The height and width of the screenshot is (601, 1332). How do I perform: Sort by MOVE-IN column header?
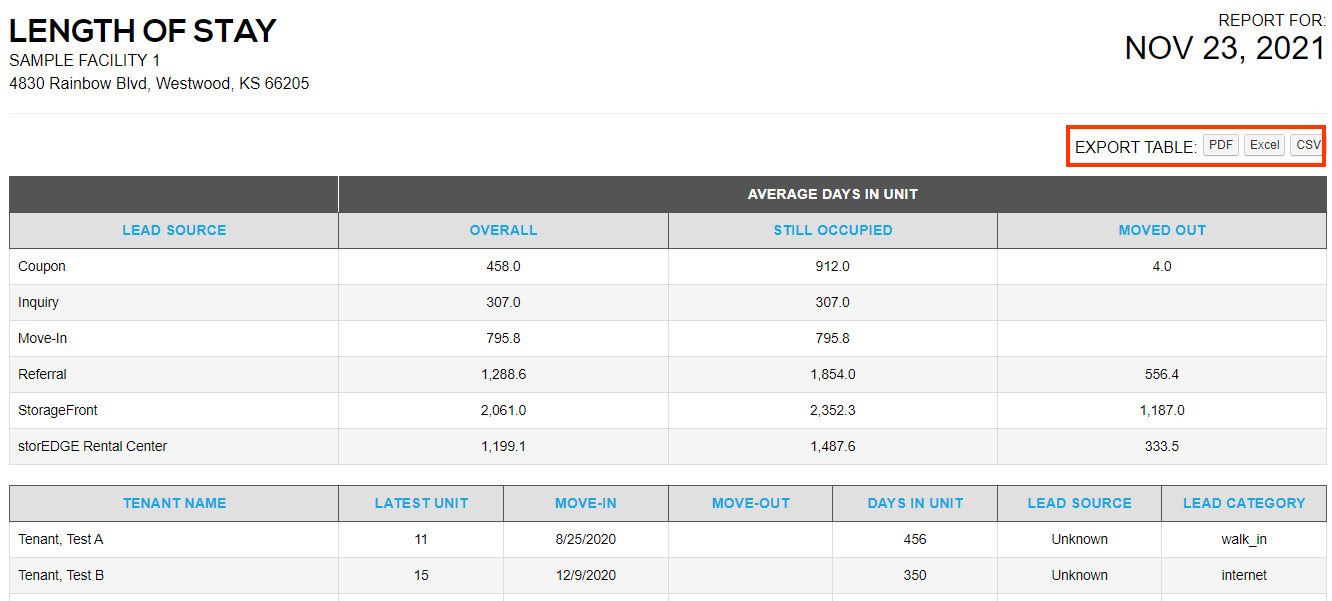pyautogui.click(x=586, y=503)
